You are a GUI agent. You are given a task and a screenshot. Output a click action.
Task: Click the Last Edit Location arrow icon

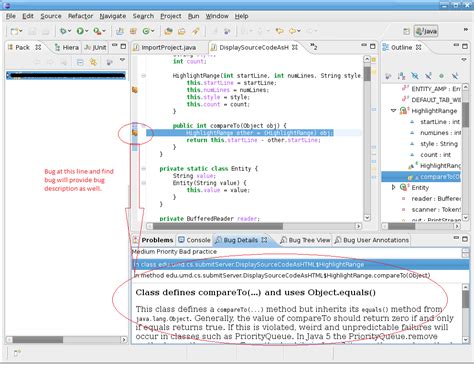point(280,31)
